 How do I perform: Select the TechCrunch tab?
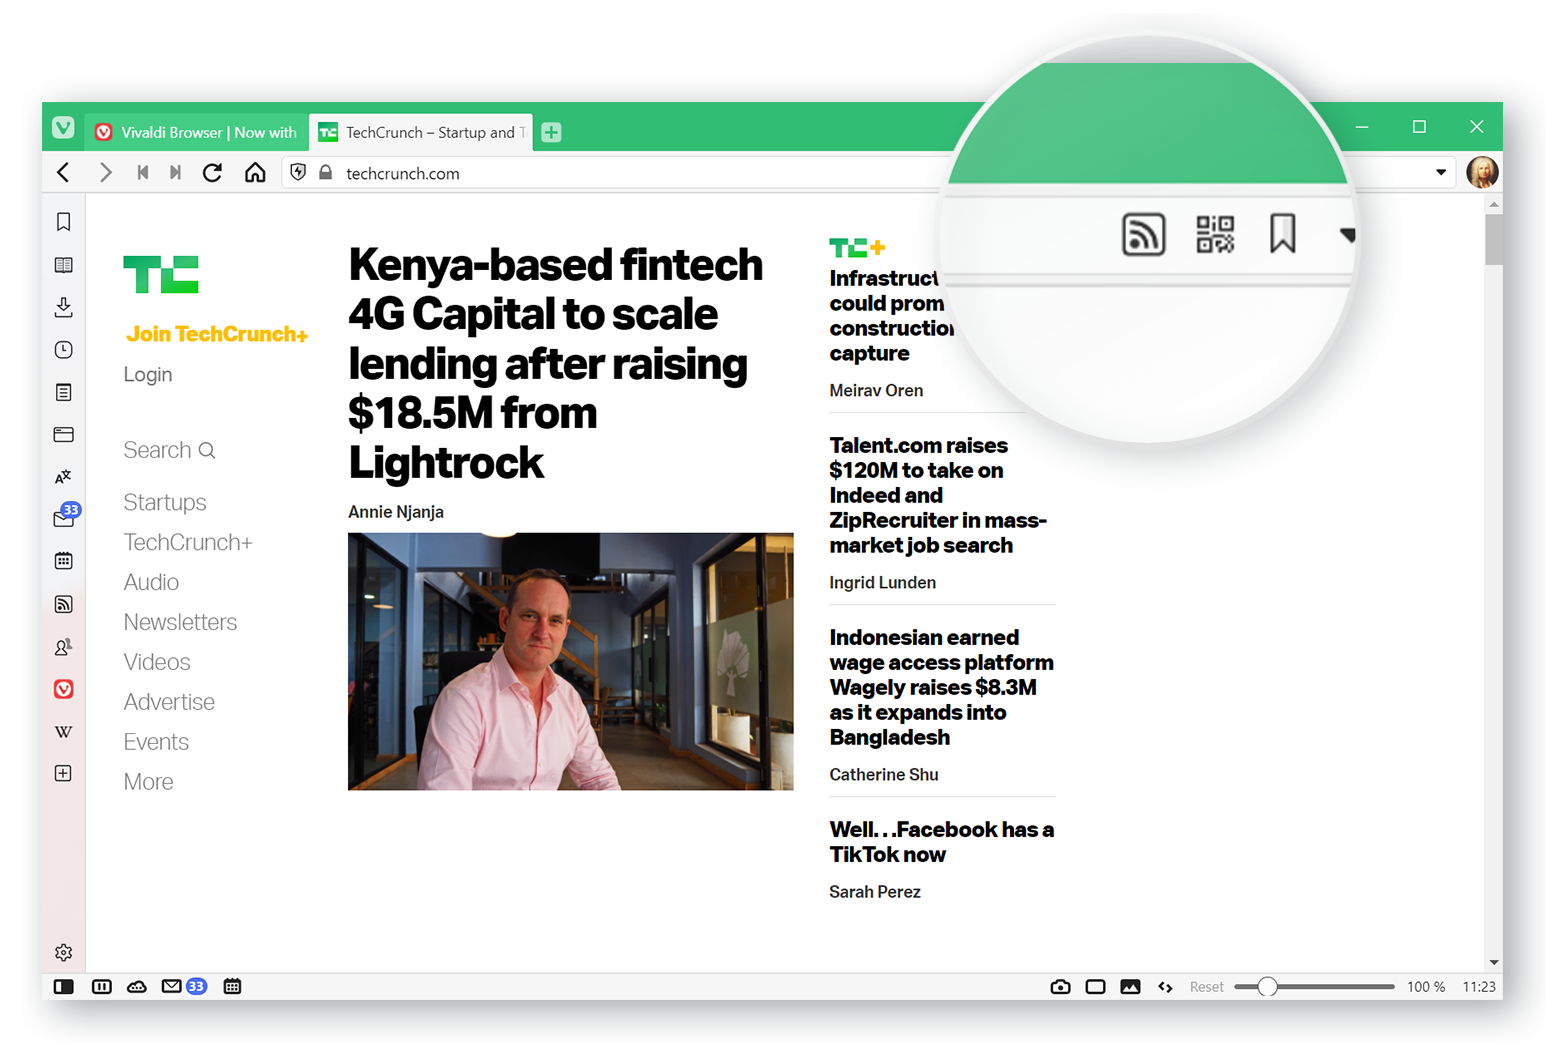[x=421, y=132]
